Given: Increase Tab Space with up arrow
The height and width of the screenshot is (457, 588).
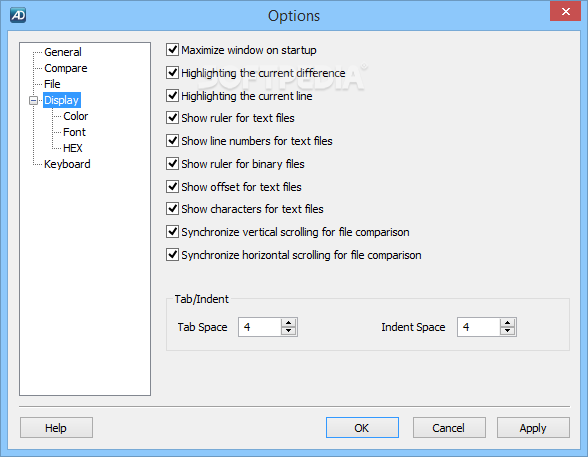Looking at the screenshot, I should [x=288, y=323].
